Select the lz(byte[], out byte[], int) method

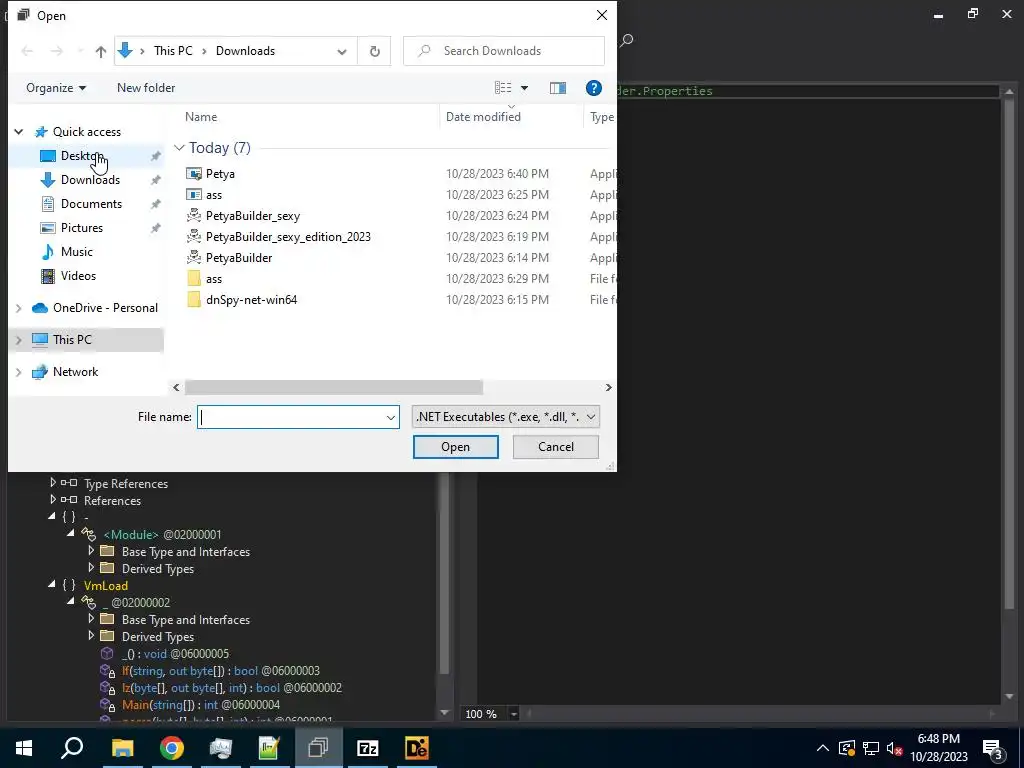click(231, 688)
